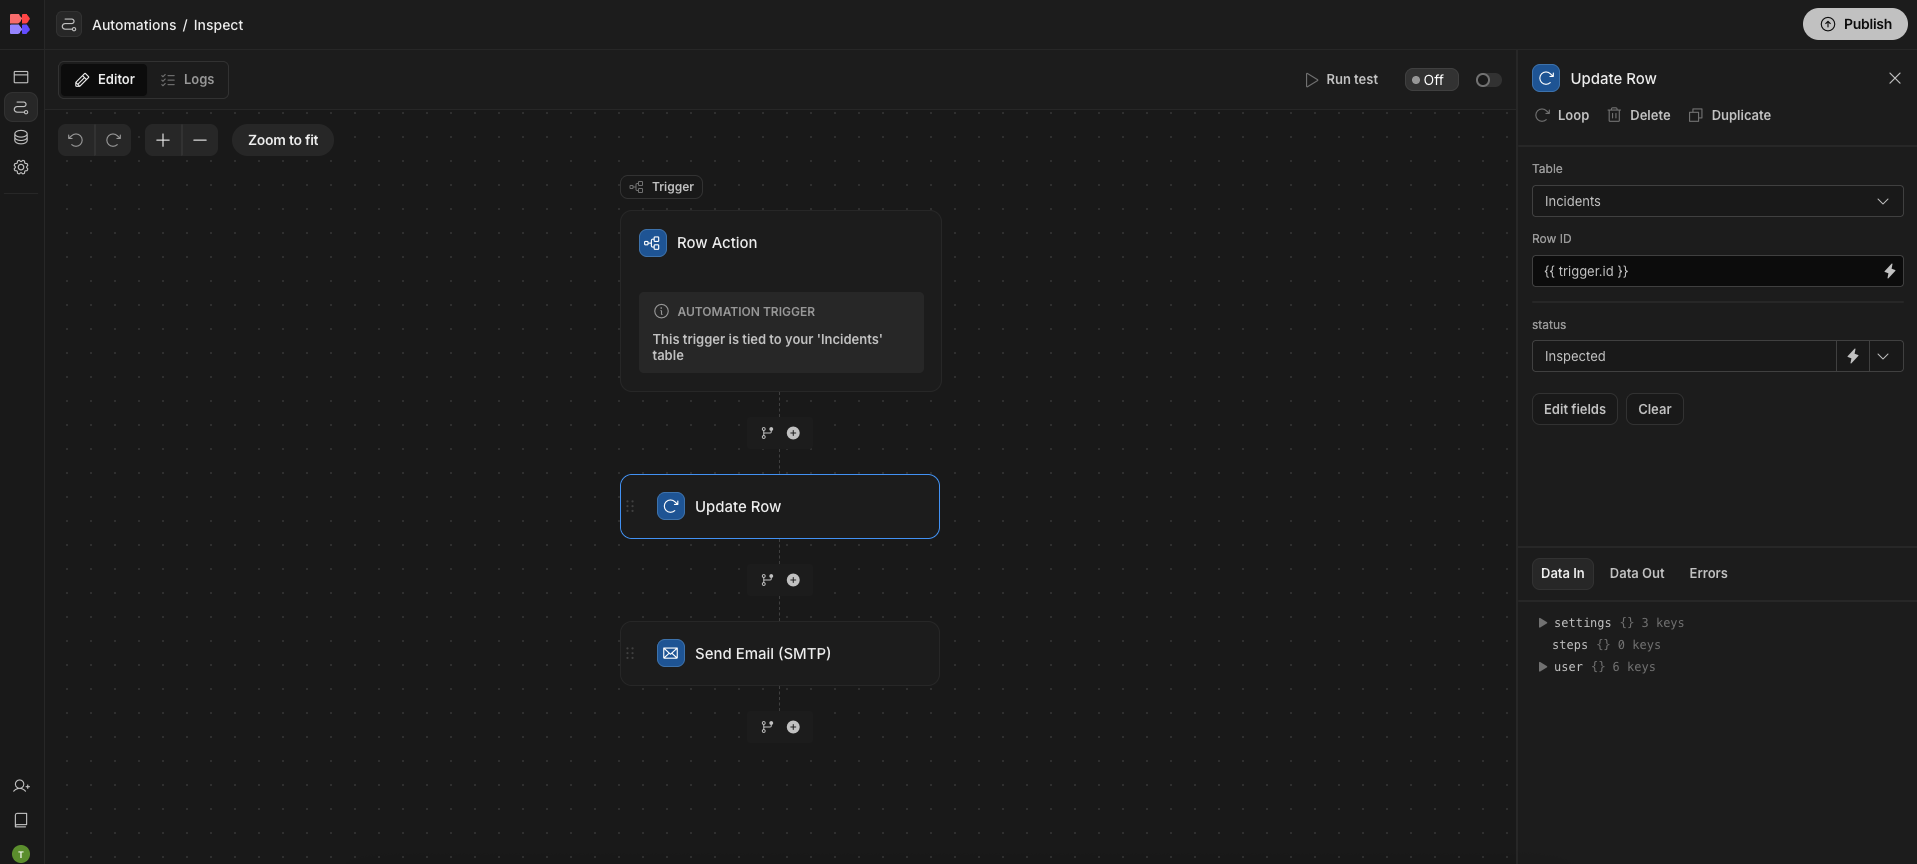This screenshot has width=1917, height=864.
Task: Add branch below Row Action trigger
Action: 767,433
